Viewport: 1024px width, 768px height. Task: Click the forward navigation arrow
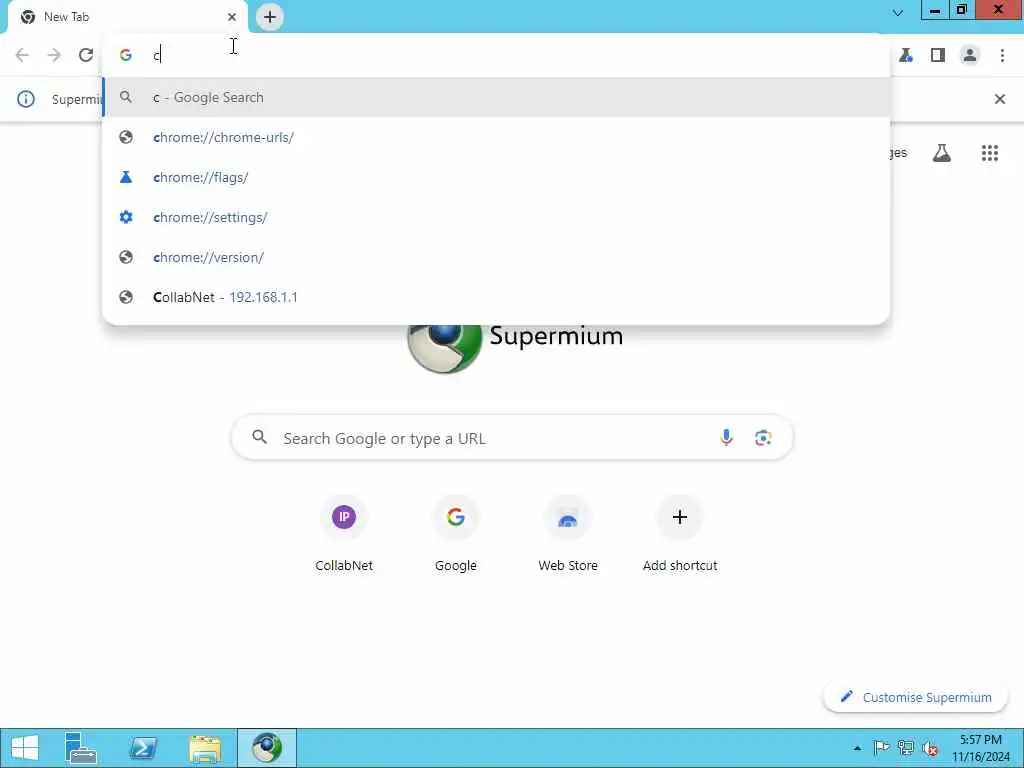click(x=54, y=55)
